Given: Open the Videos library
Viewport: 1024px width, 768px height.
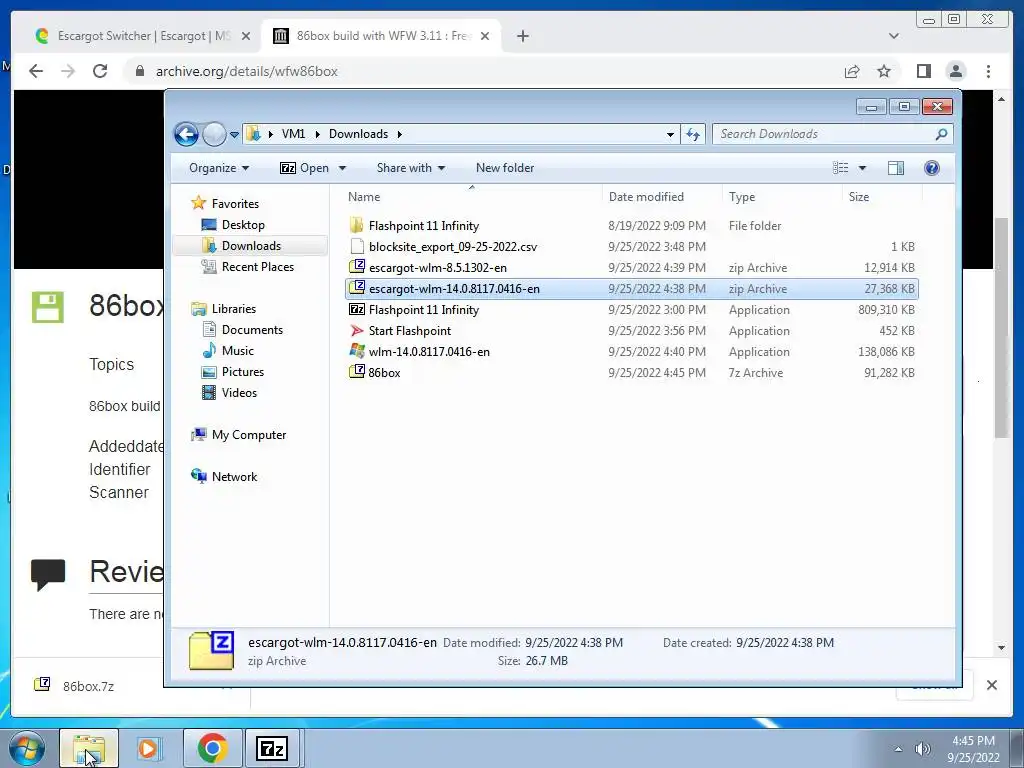Looking at the screenshot, I should tap(229, 392).
